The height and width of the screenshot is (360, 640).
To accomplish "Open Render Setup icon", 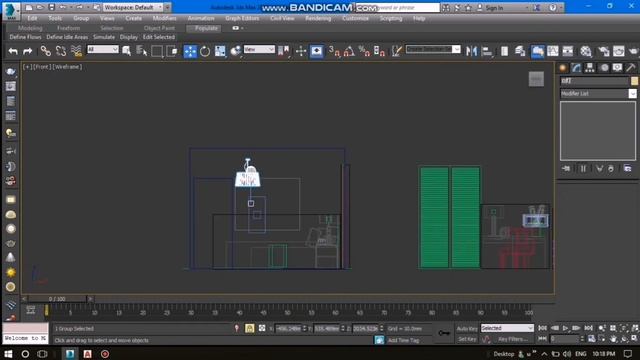I will (604, 51).
